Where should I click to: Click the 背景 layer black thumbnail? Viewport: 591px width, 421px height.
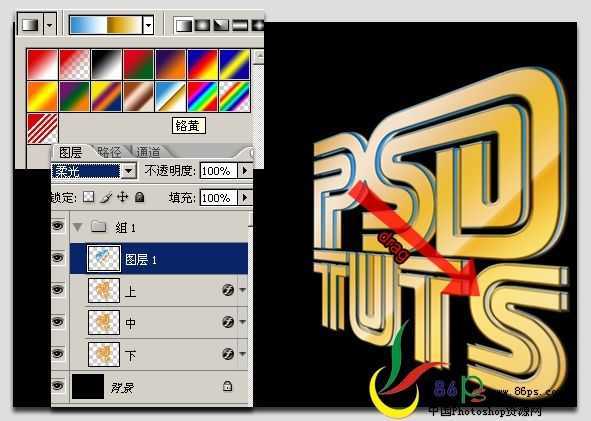pyautogui.click(x=88, y=386)
